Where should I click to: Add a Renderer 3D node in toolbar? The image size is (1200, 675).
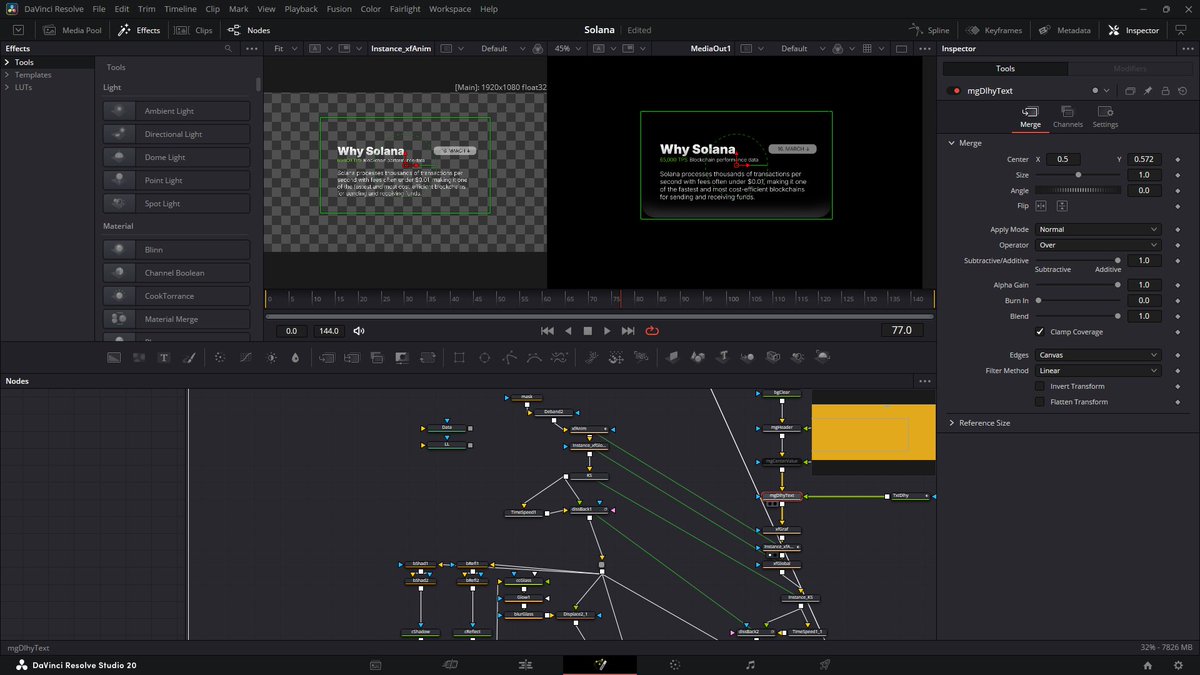coord(822,357)
